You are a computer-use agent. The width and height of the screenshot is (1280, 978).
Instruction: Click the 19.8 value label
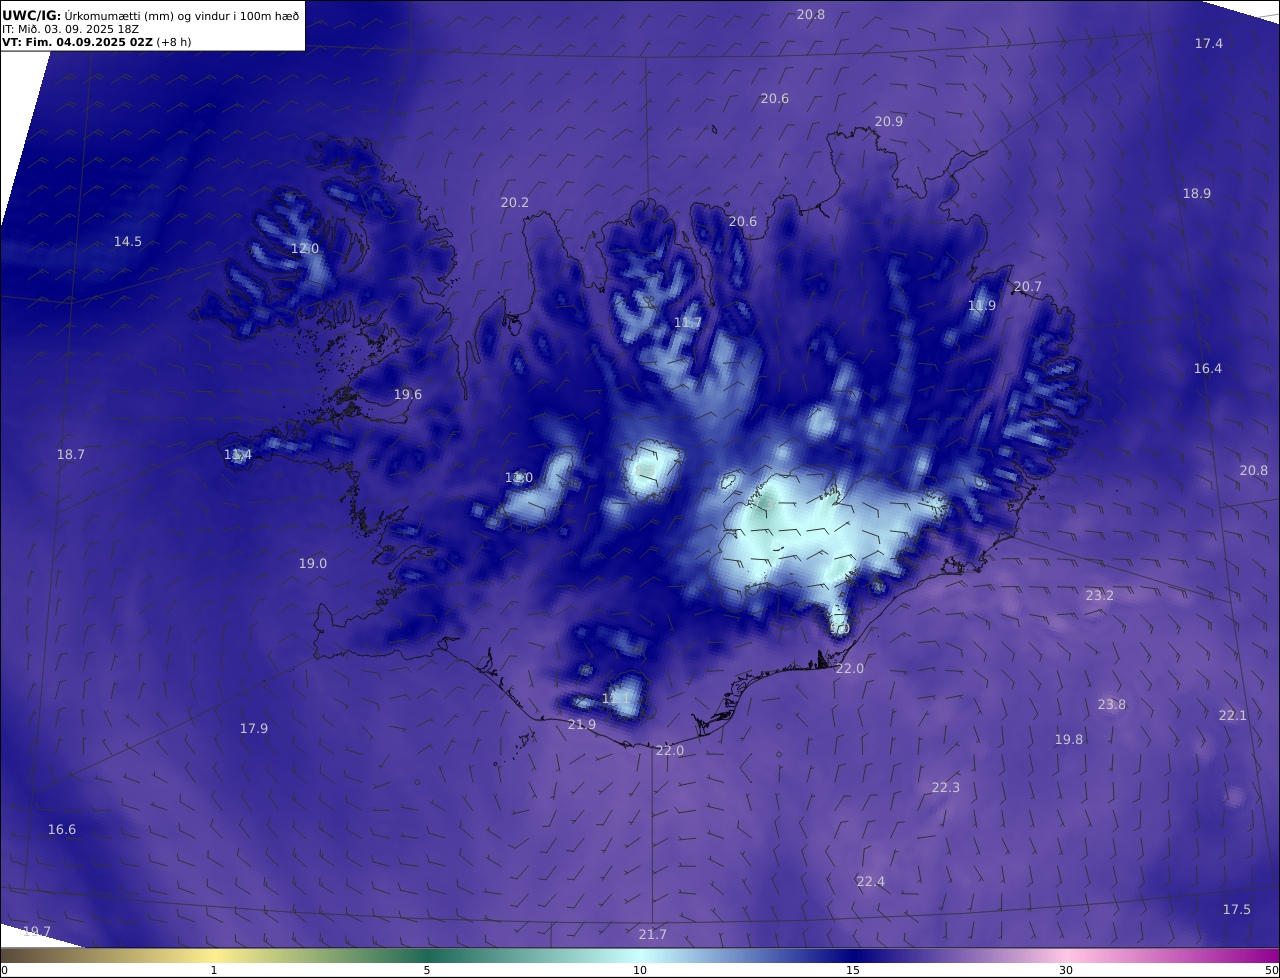(x=1069, y=740)
